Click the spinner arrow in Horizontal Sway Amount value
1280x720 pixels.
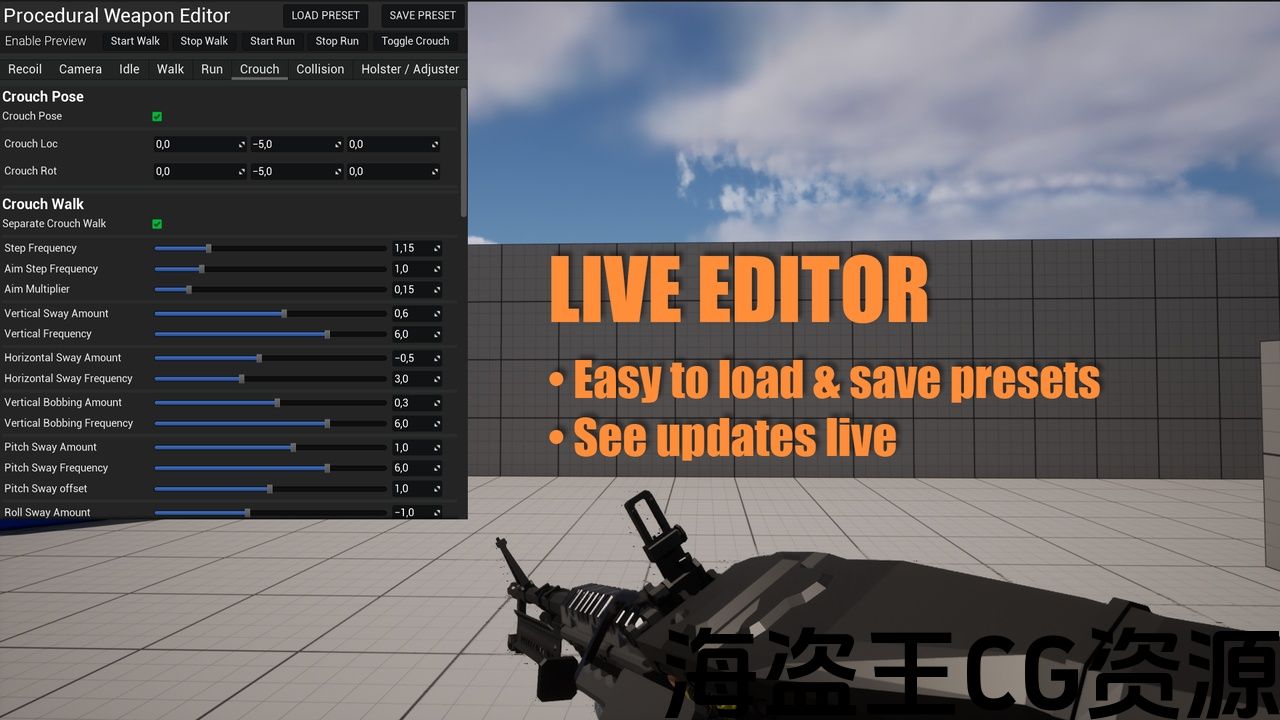(436, 358)
